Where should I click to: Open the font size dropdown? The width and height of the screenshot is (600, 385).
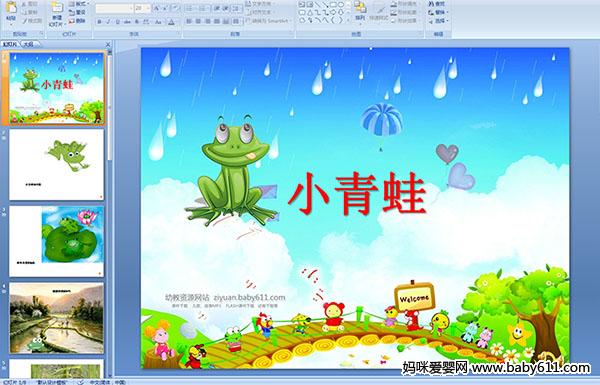pos(148,8)
